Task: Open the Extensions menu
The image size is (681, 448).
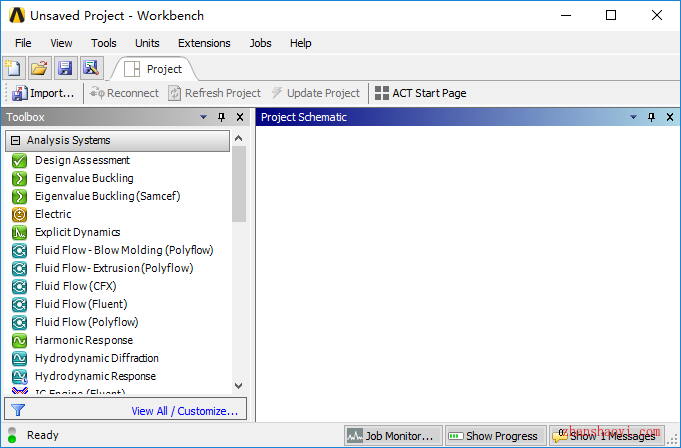Action: 204,43
